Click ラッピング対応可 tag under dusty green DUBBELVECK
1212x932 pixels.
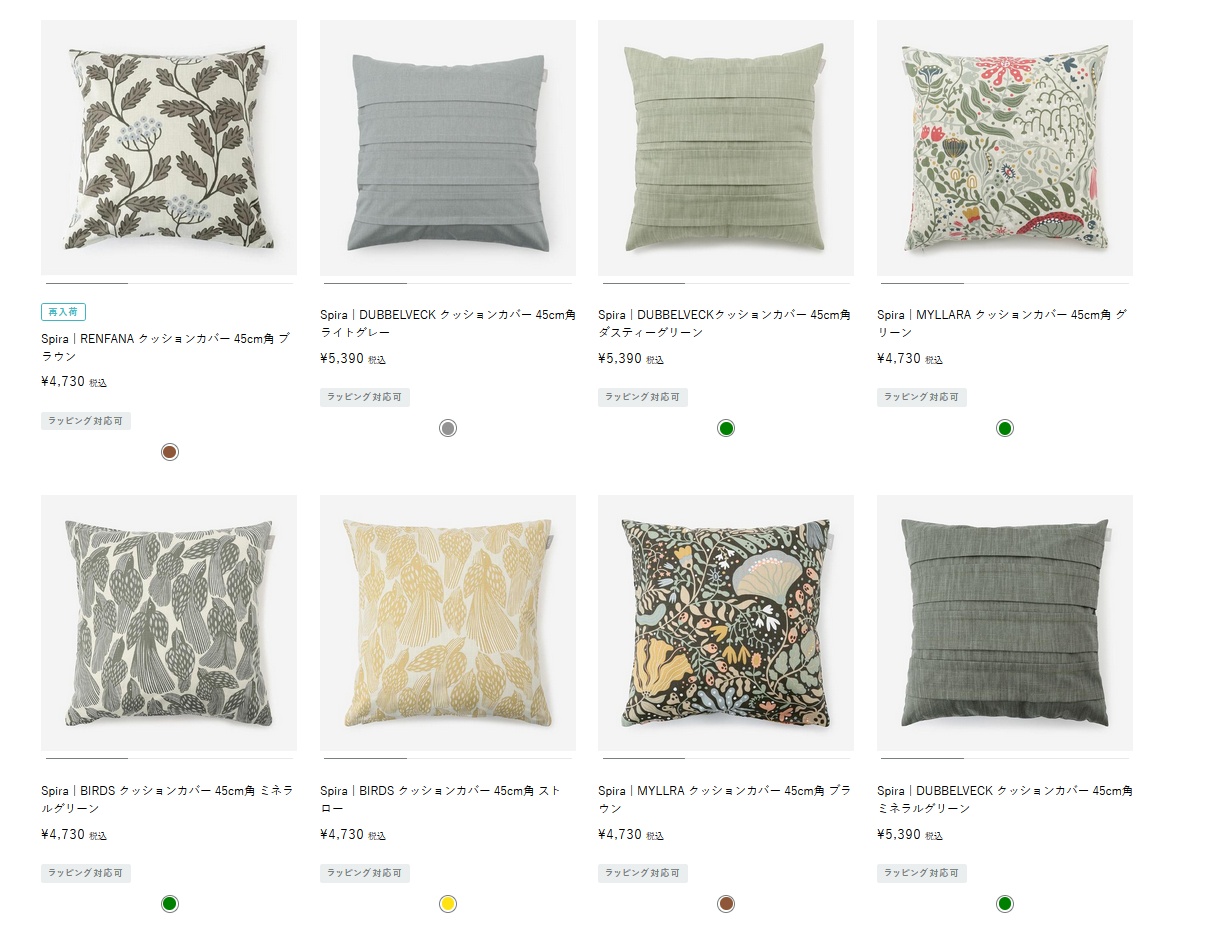[643, 397]
